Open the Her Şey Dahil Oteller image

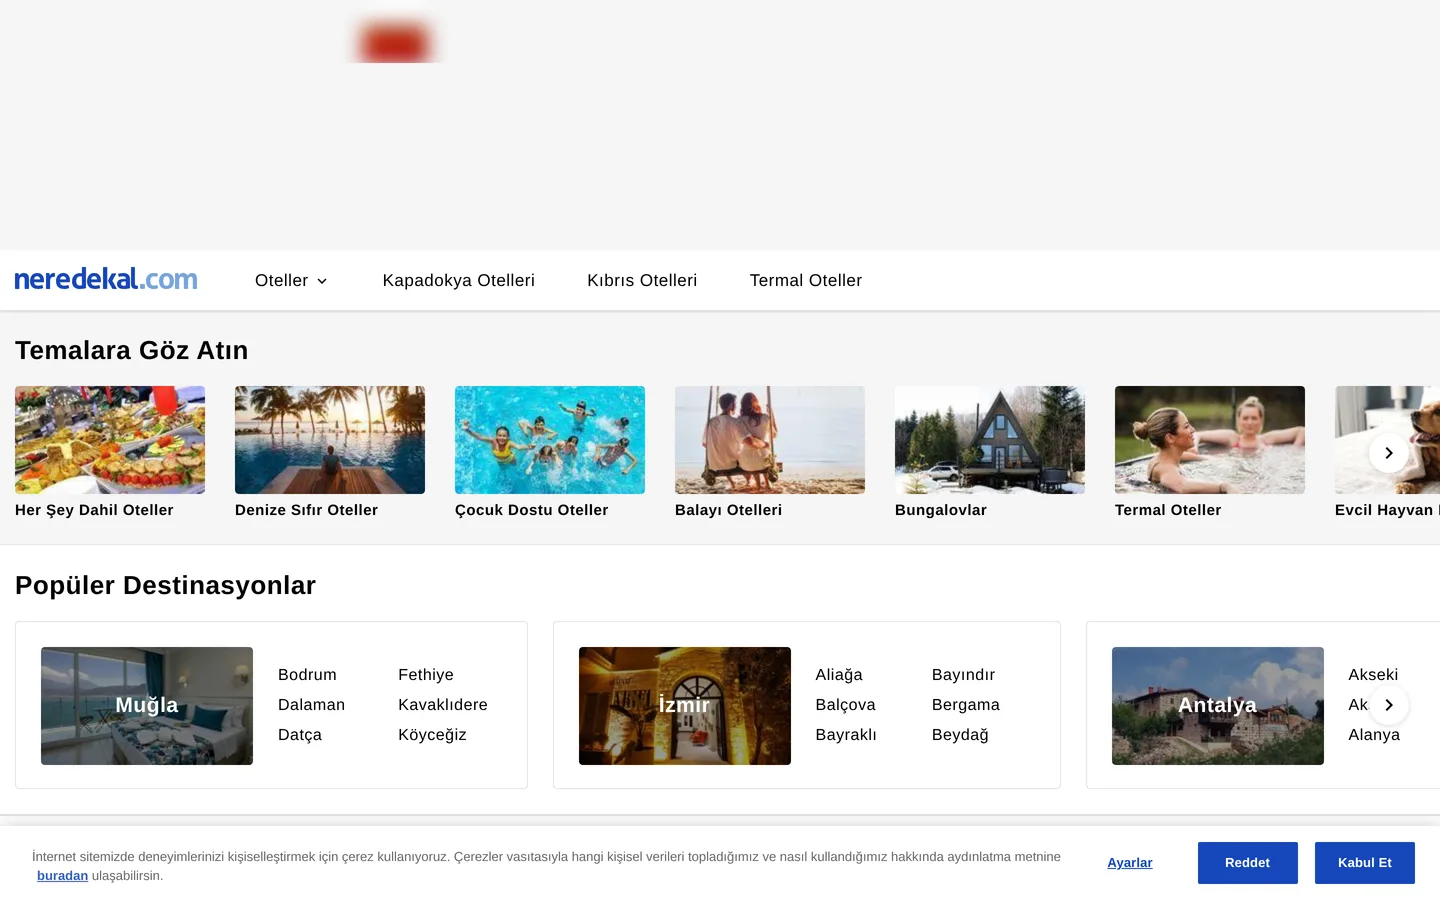pos(110,440)
